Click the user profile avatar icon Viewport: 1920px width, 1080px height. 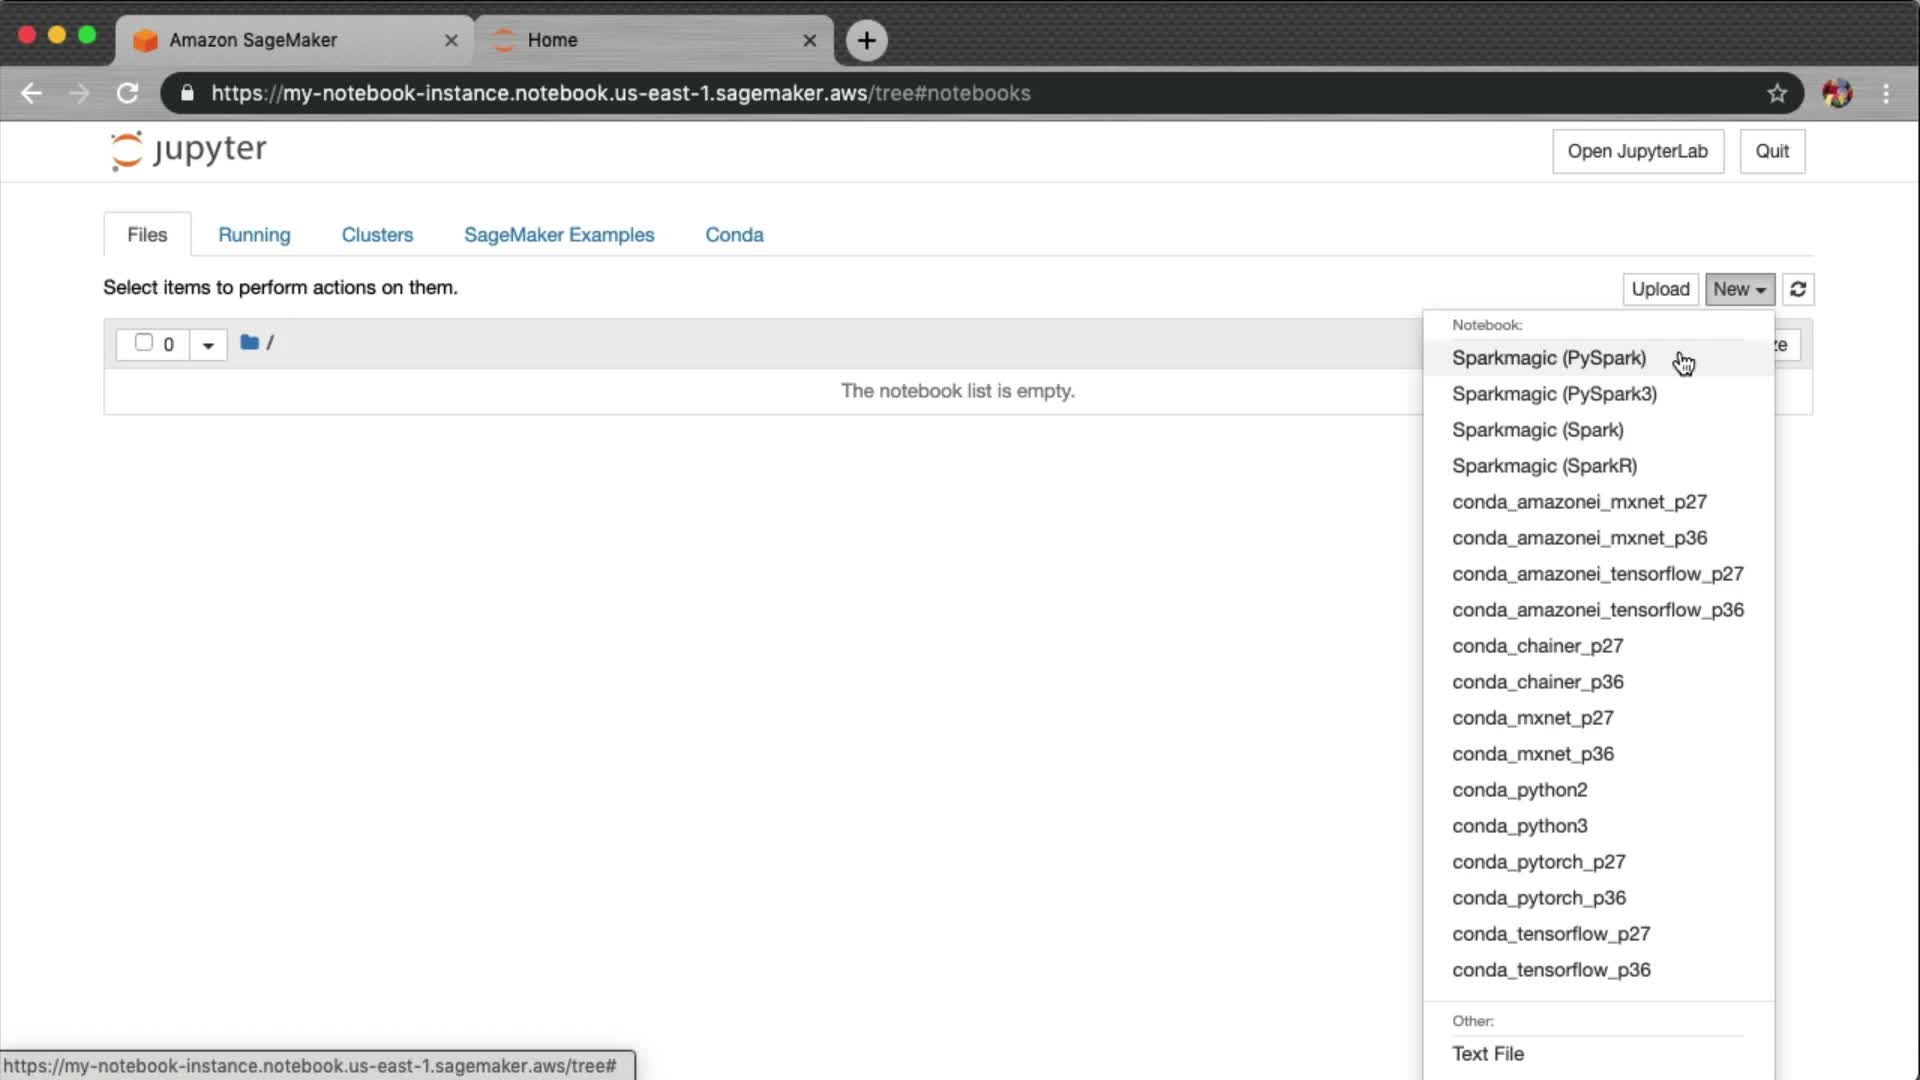[x=1837, y=93]
